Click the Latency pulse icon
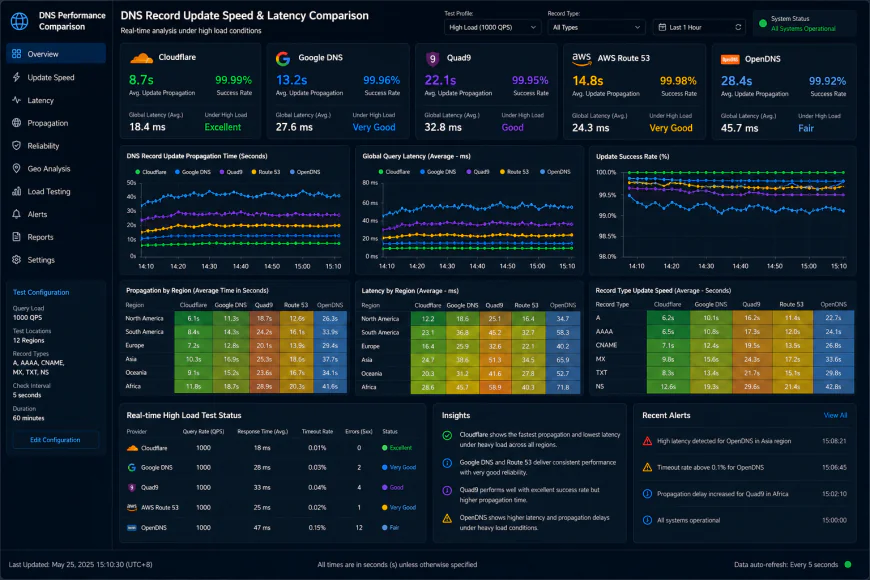Viewport: 870px width, 580px height. [17, 100]
